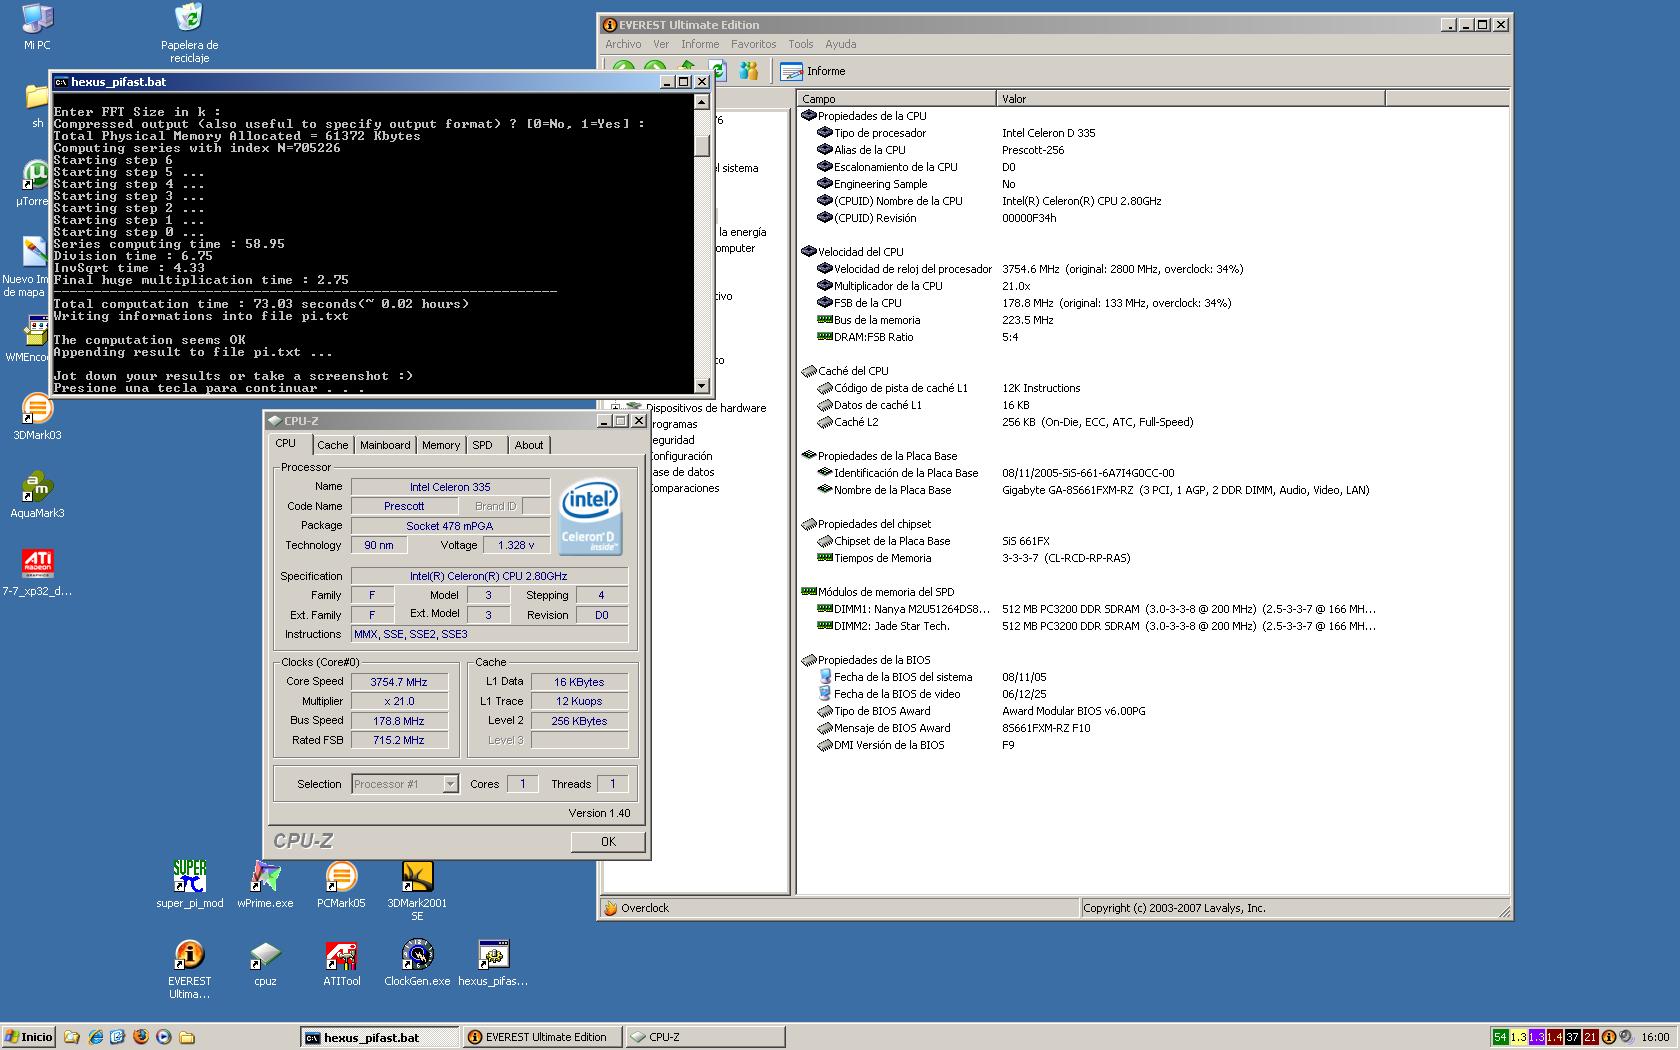Image resolution: width=1680 pixels, height=1050 pixels.
Task: Open the Favoritos menu in EVEREST
Action: (x=753, y=44)
